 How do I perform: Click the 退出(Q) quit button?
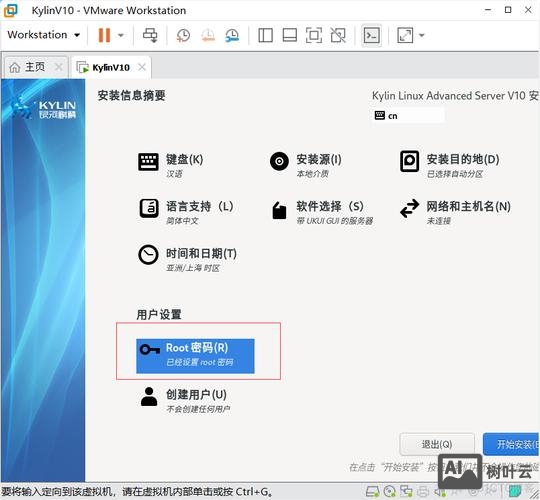[x=437, y=445]
